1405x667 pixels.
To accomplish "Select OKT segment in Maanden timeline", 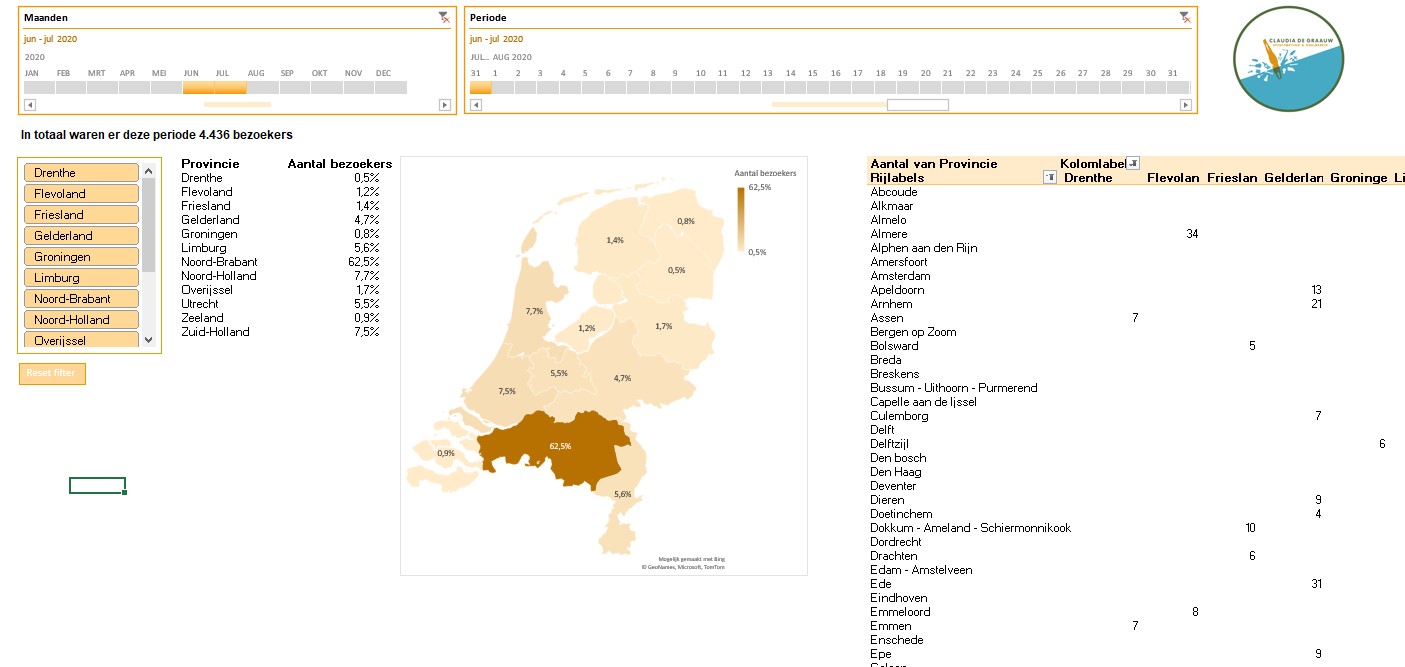I will [x=327, y=87].
